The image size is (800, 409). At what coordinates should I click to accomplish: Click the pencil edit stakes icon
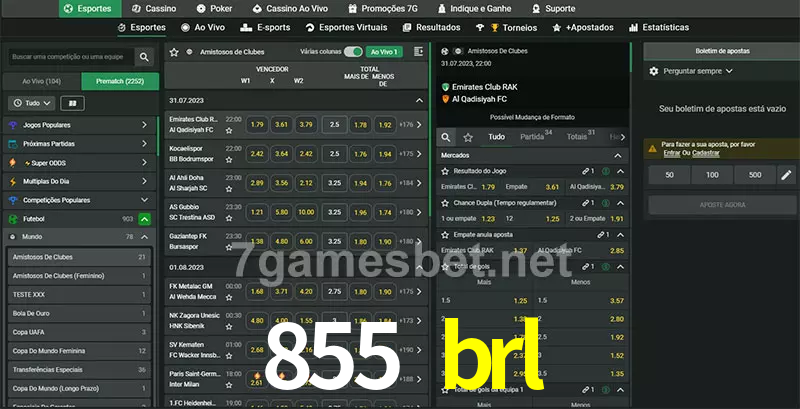coord(785,175)
